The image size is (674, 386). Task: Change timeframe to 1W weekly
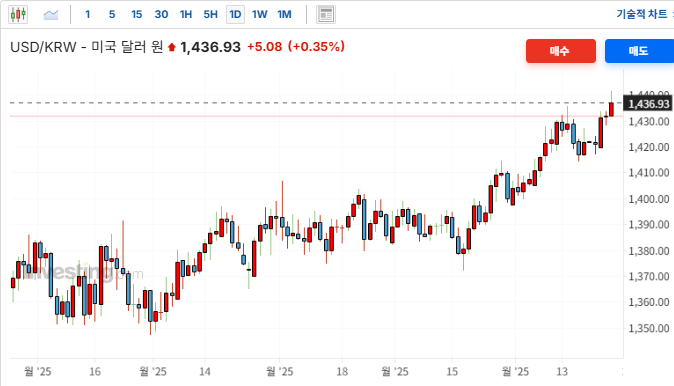pyautogui.click(x=260, y=15)
